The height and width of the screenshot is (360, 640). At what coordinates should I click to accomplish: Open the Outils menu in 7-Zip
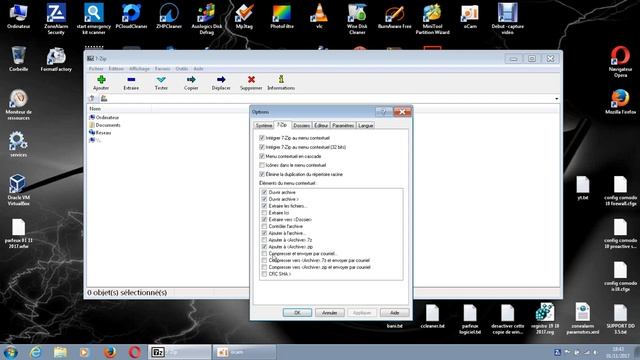point(182,69)
